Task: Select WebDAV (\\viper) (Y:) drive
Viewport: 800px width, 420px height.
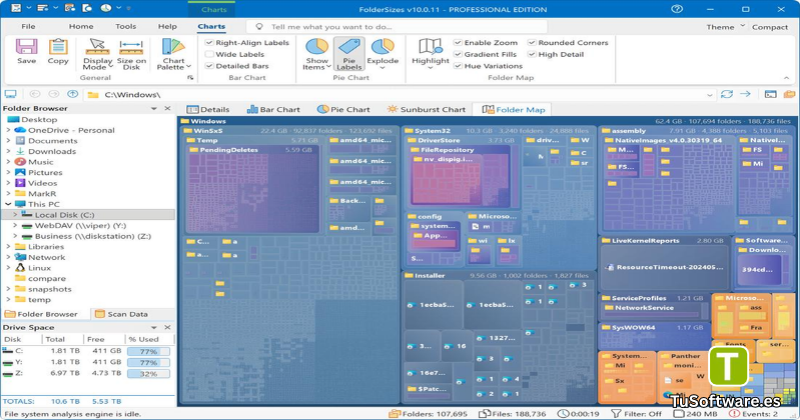Action: tap(80, 226)
